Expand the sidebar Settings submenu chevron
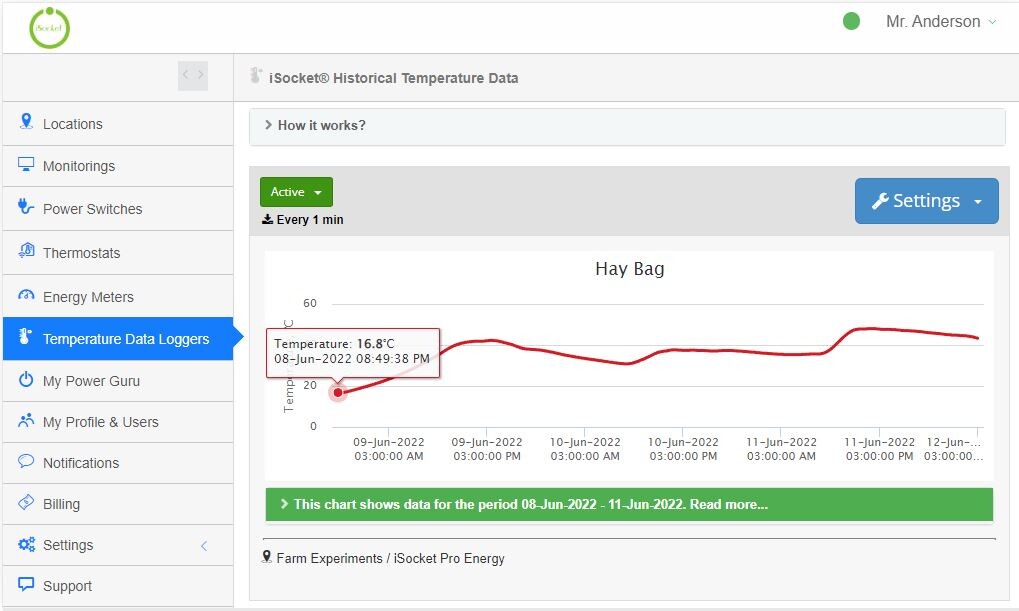Viewport: 1019px width, 611px height. pyautogui.click(x=204, y=545)
